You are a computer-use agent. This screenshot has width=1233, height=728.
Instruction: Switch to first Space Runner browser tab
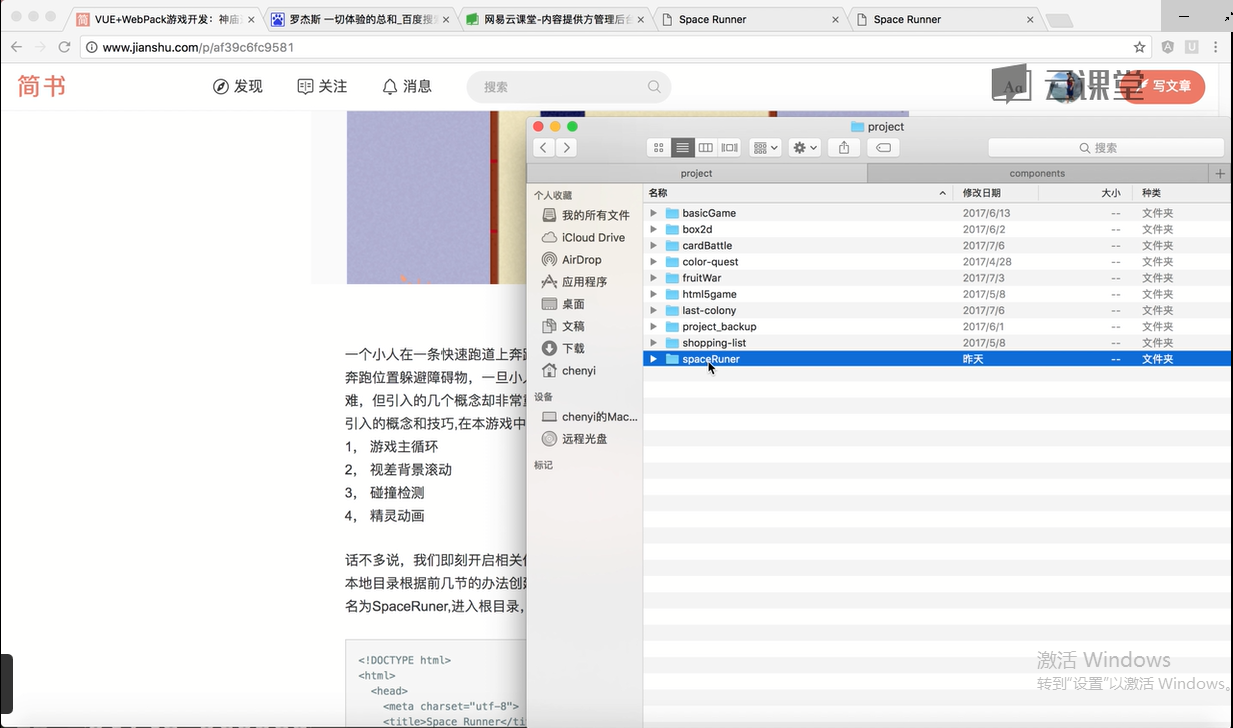[x=748, y=19]
